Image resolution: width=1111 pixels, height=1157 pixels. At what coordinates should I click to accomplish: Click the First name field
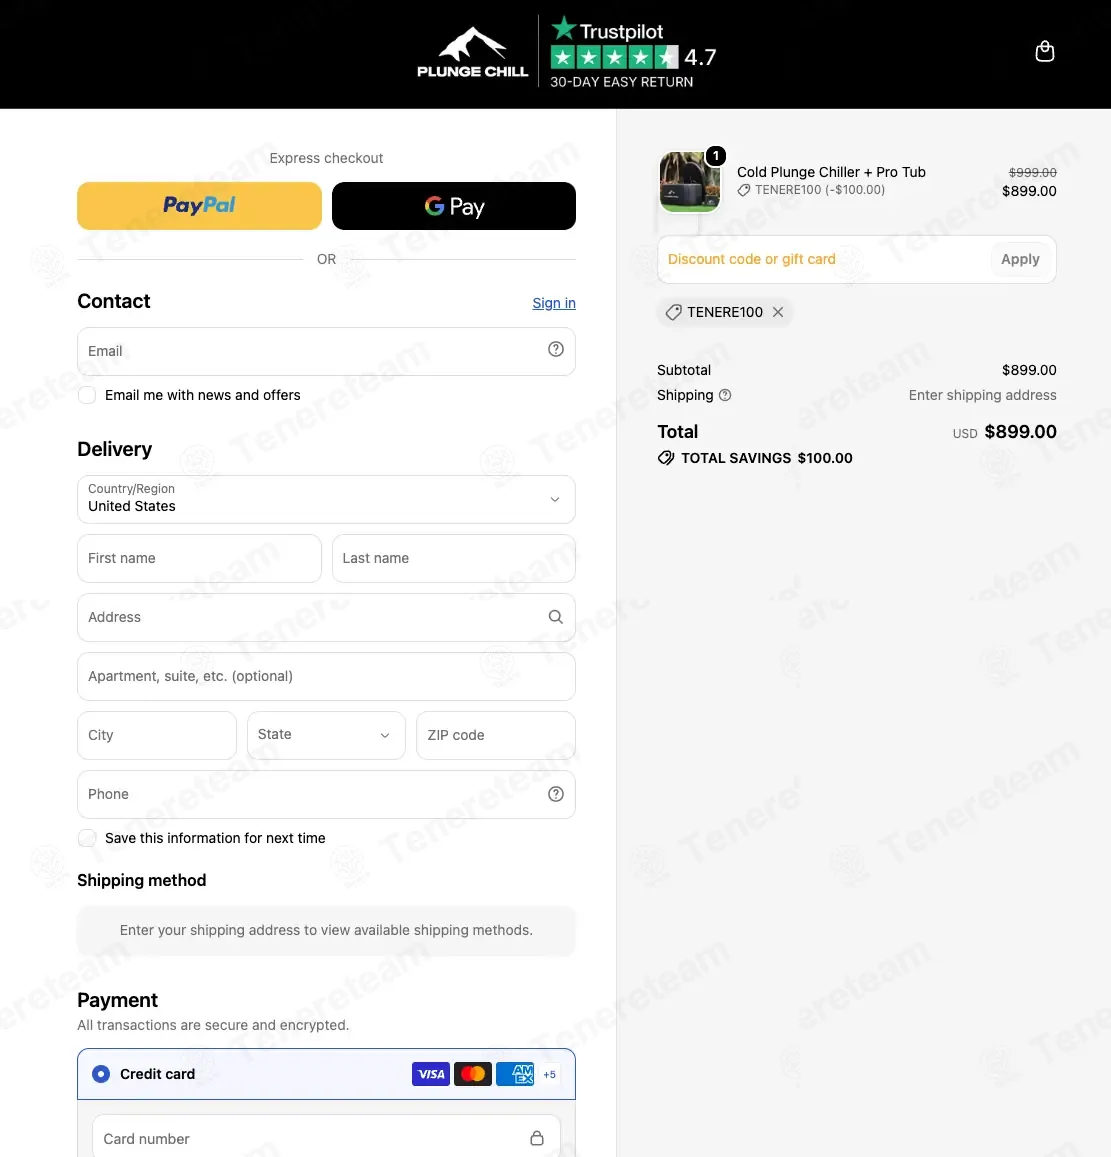[x=199, y=559]
